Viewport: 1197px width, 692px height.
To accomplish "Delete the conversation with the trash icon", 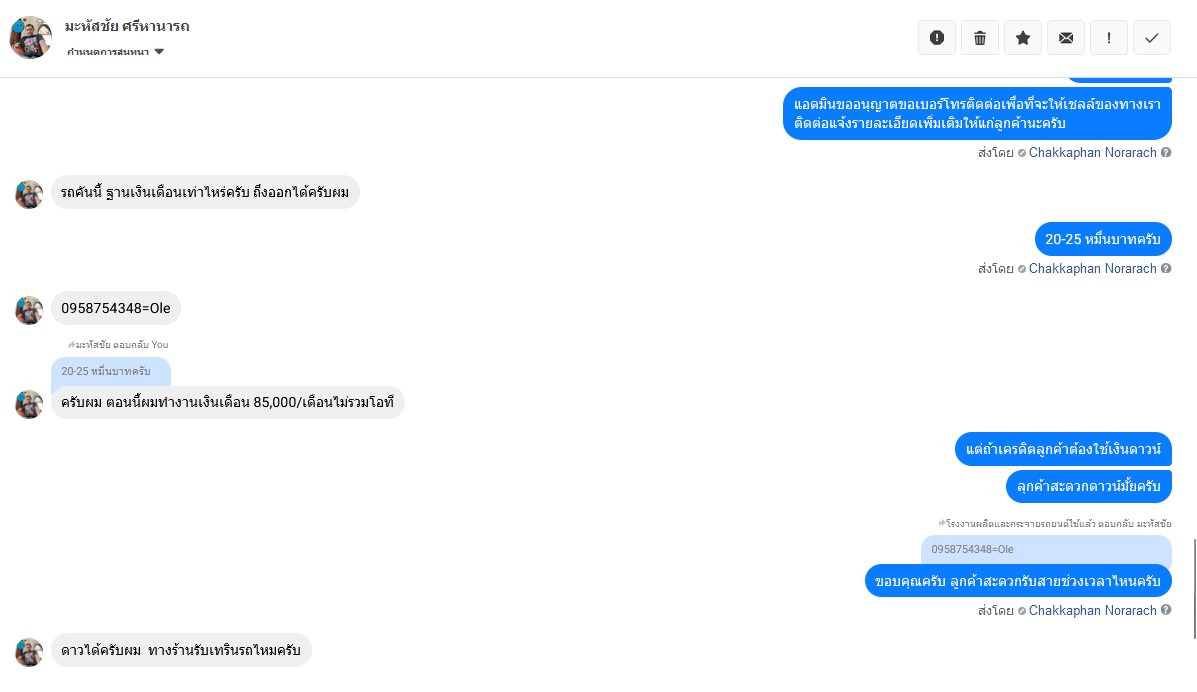I will (980, 38).
